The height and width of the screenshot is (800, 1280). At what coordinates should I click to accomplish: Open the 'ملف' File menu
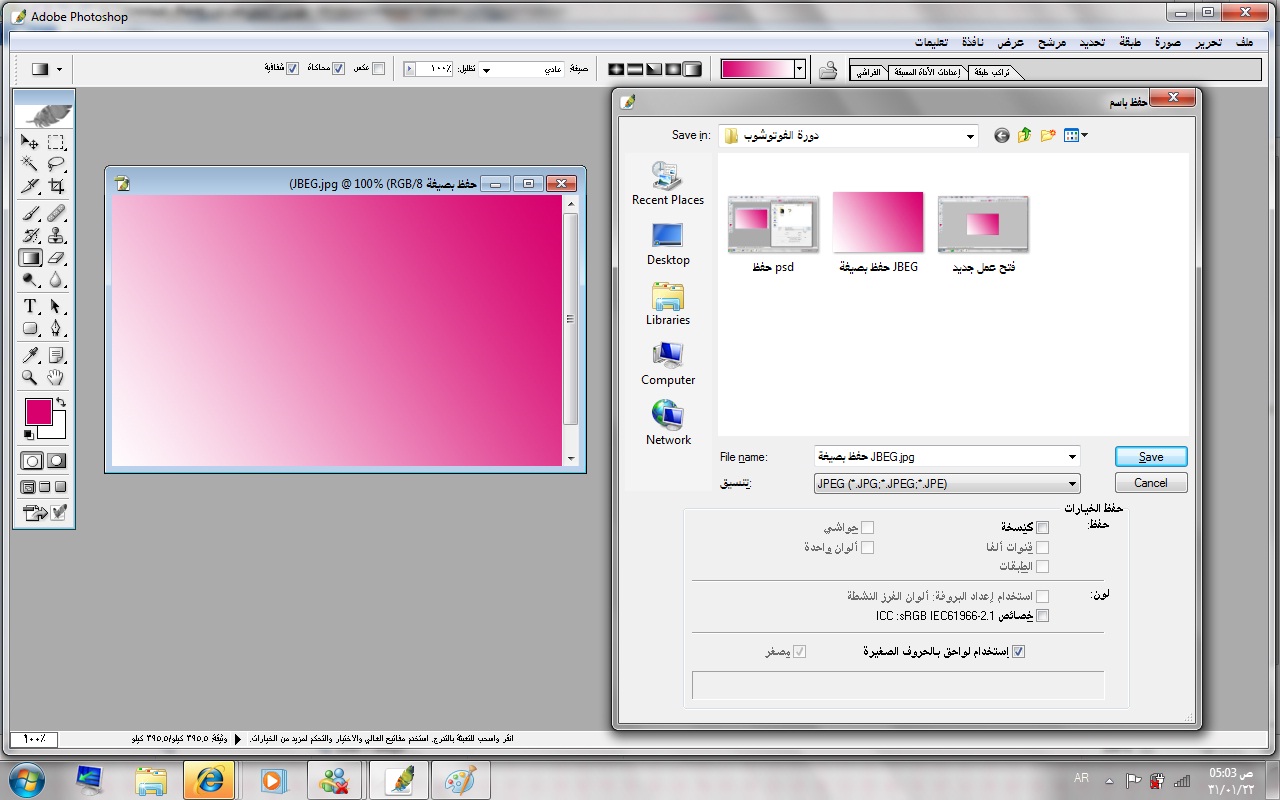click(x=1244, y=42)
